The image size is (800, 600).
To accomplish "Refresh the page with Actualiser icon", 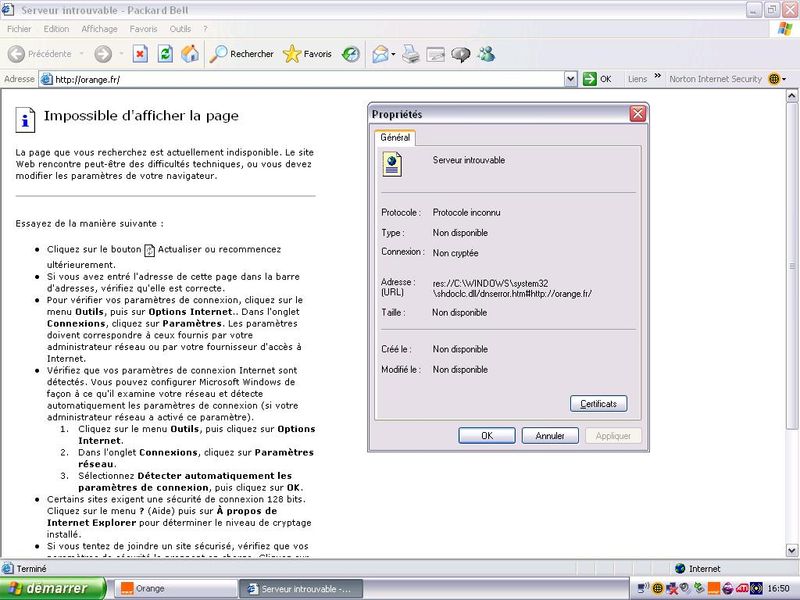I will (x=165, y=54).
